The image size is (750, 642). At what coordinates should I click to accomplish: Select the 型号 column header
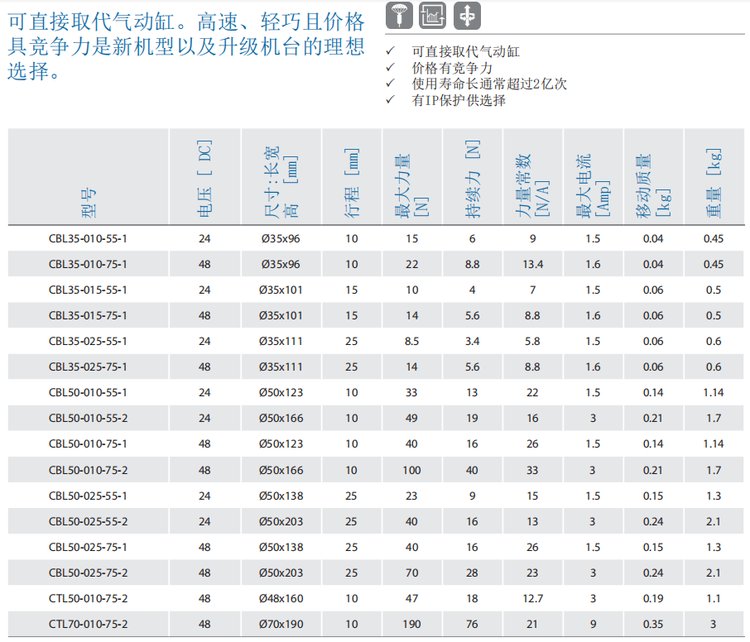[x=88, y=207]
